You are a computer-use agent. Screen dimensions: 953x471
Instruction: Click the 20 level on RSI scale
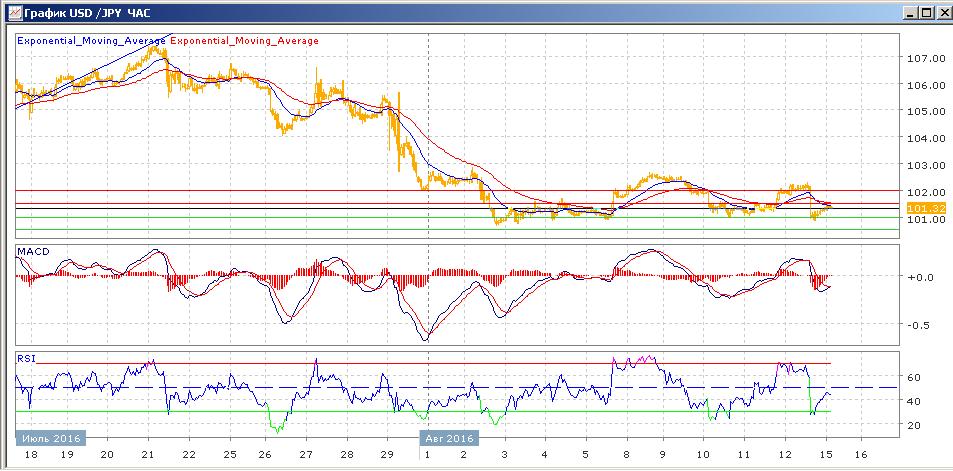(913, 426)
